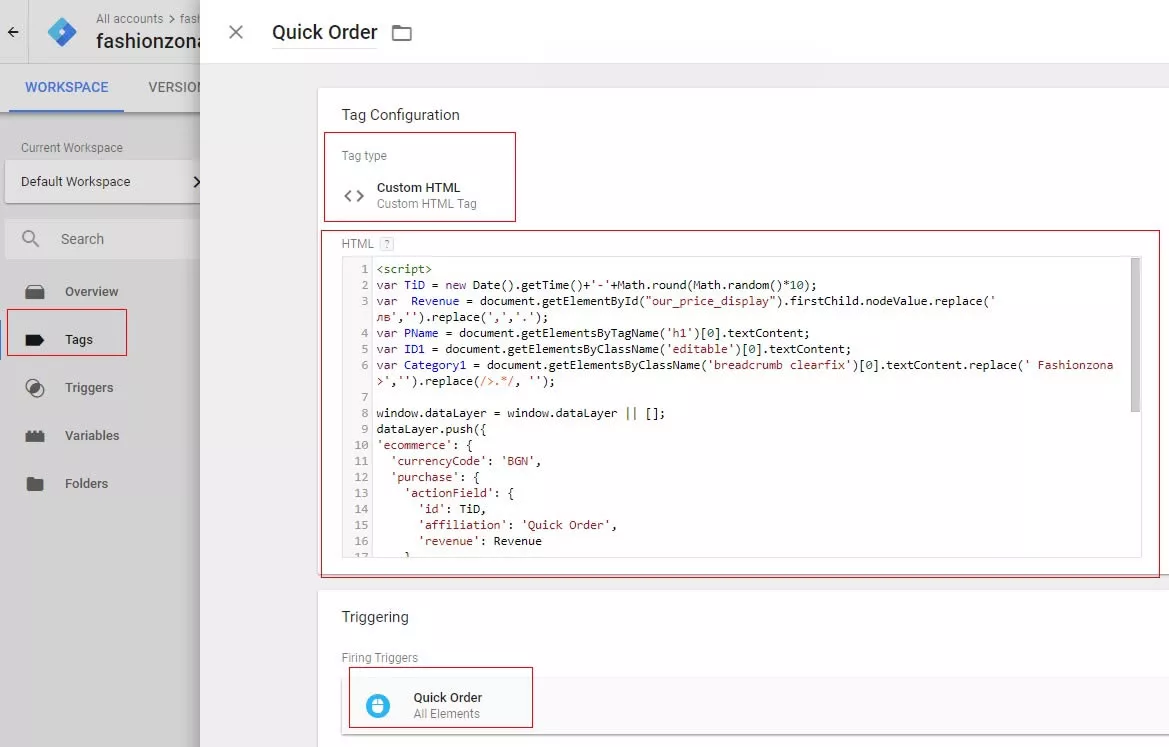
Task: Open the Triggers section
Action: [x=89, y=388]
